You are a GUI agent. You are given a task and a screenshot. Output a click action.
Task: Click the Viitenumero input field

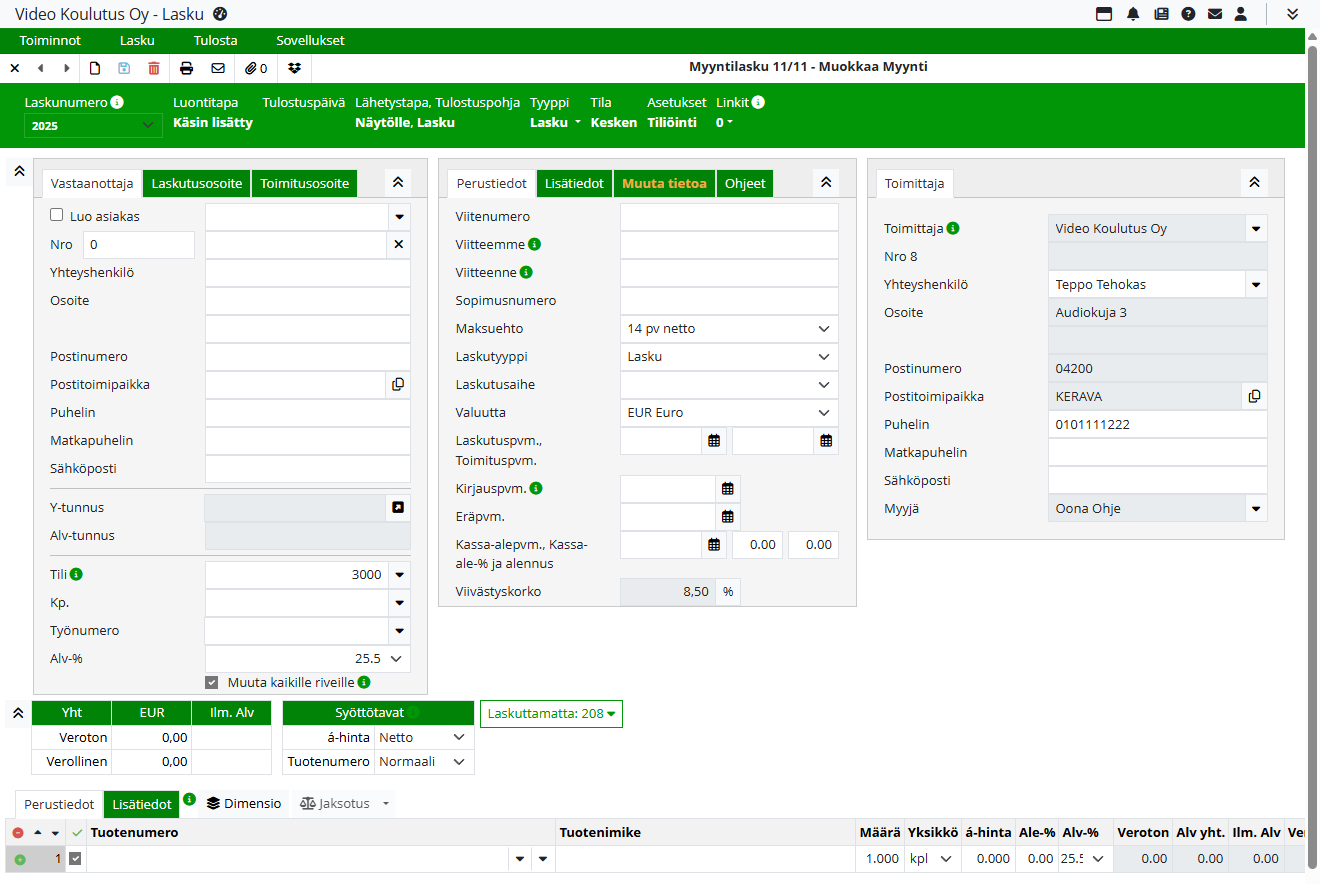click(x=729, y=217)
